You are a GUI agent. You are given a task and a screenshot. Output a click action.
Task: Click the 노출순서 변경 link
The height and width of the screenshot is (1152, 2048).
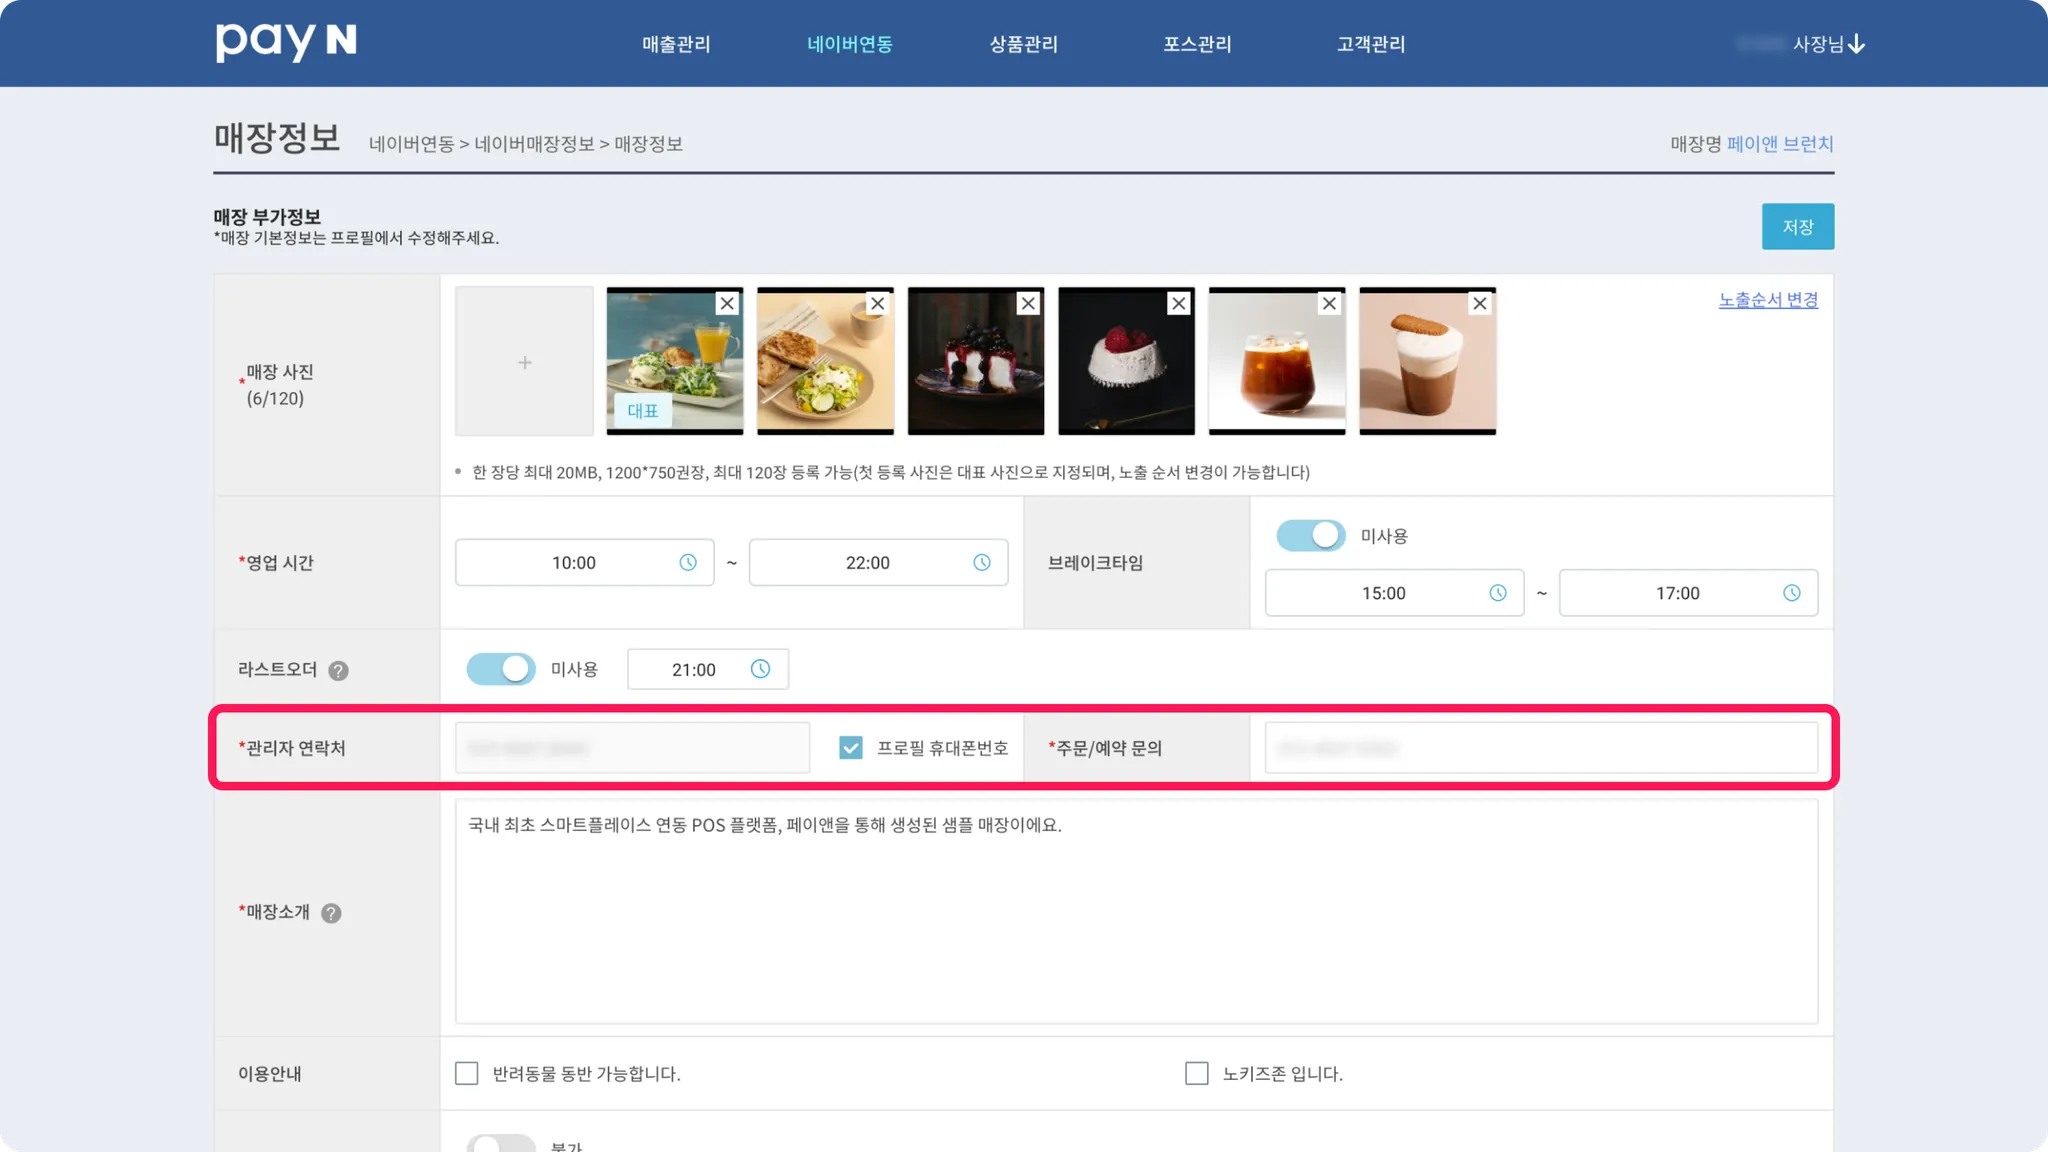click(1768, 300)
